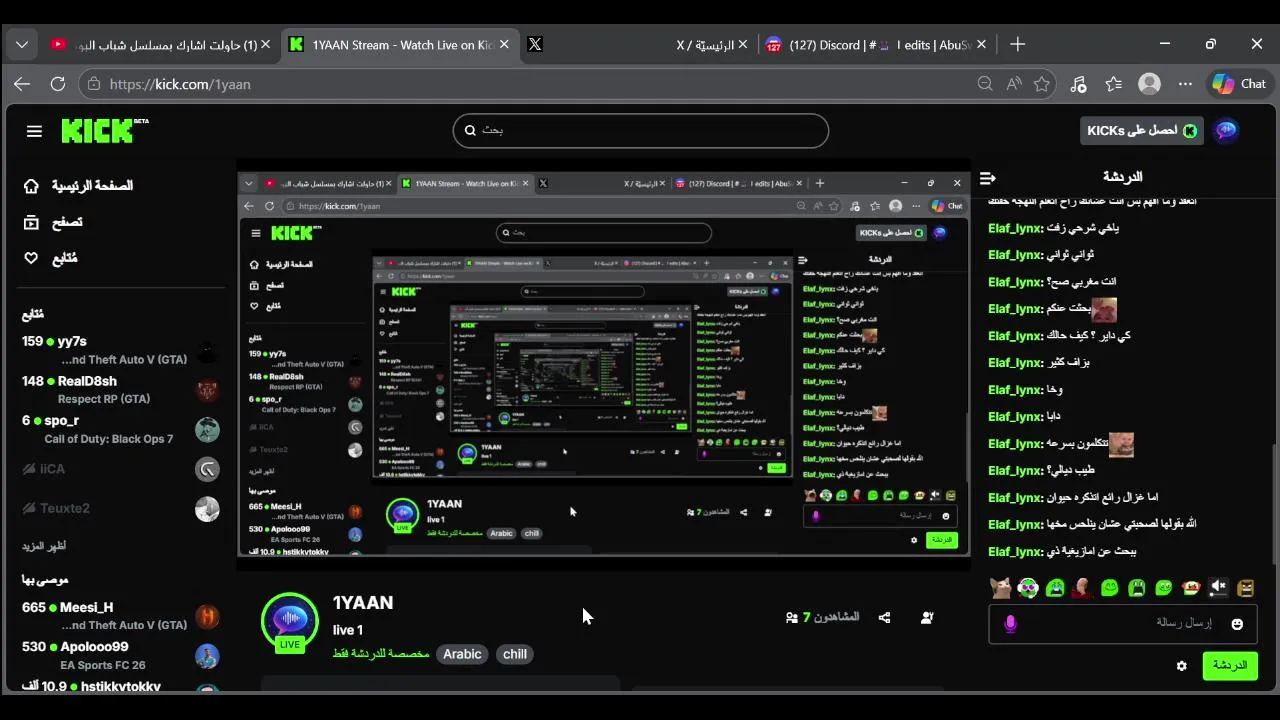This screenshot has height=720, width=1280.
Task: Click the read aloud icon
Action: click(x=1014, y=84)
